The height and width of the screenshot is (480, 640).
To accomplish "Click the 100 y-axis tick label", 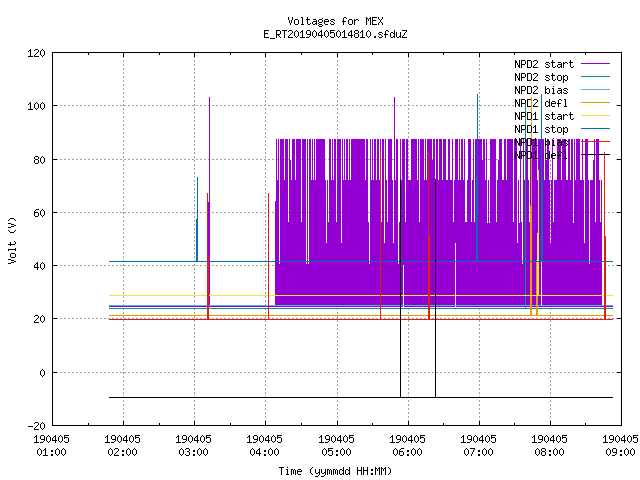I will coord(36,106).
